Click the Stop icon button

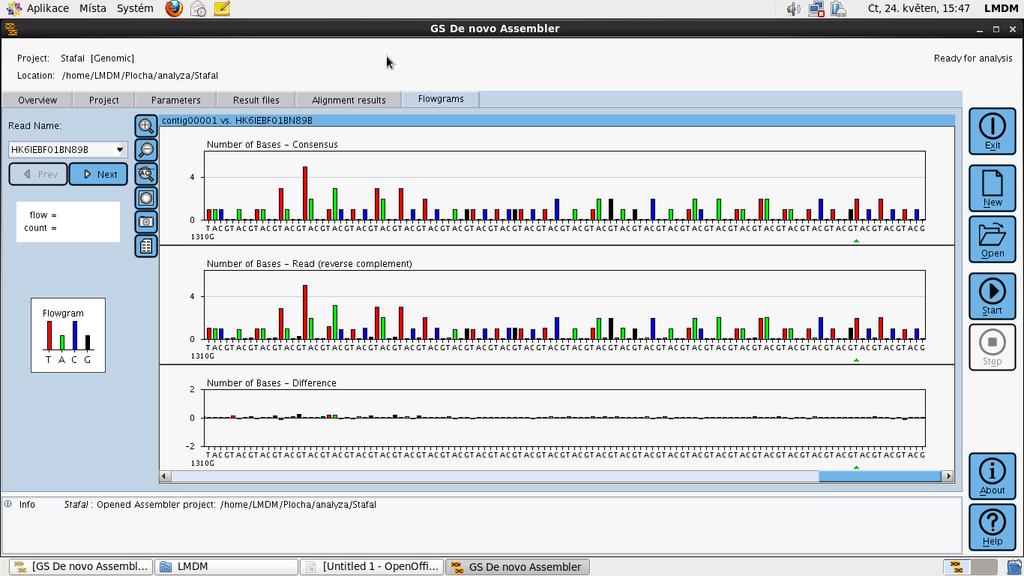point(992,347)
